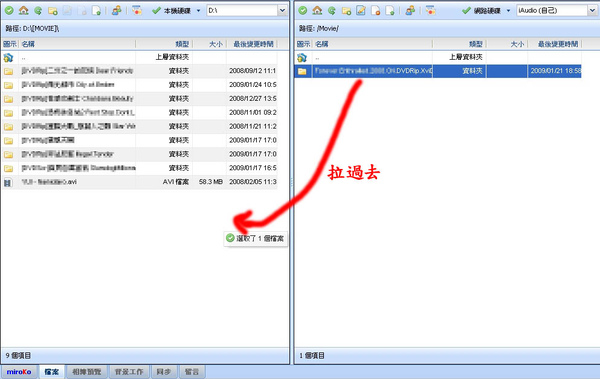Click folder icon of highlighted right pane row

[x=302, y=71]
